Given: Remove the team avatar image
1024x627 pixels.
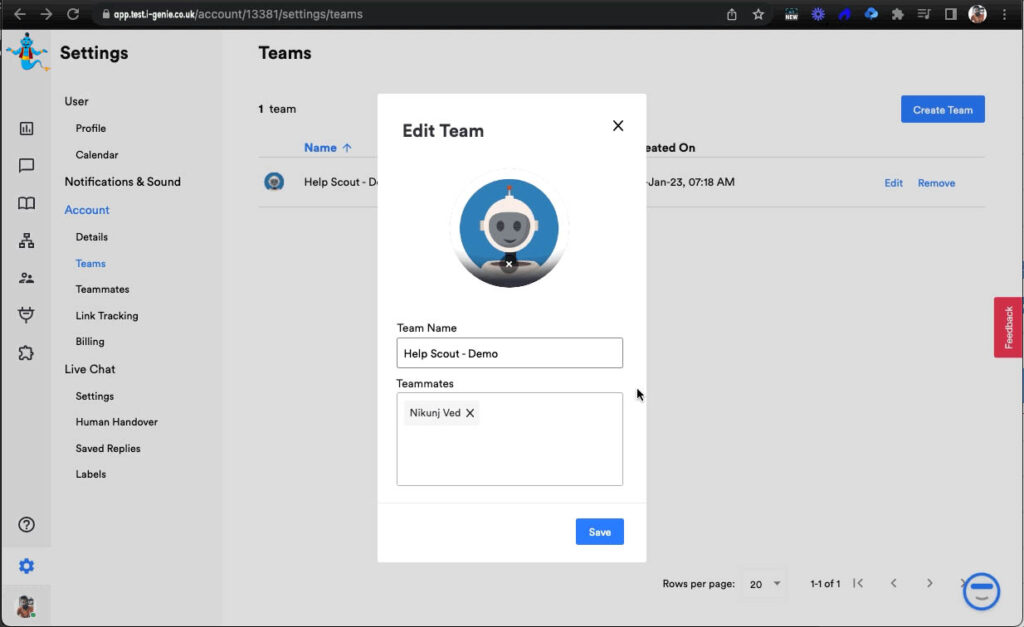Looking at the screenshot, I should pyautogui.click(x=509, y=265).
